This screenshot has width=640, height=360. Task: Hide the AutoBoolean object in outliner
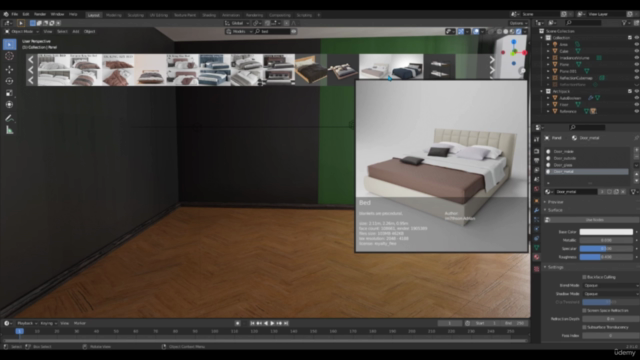(636, 98)
